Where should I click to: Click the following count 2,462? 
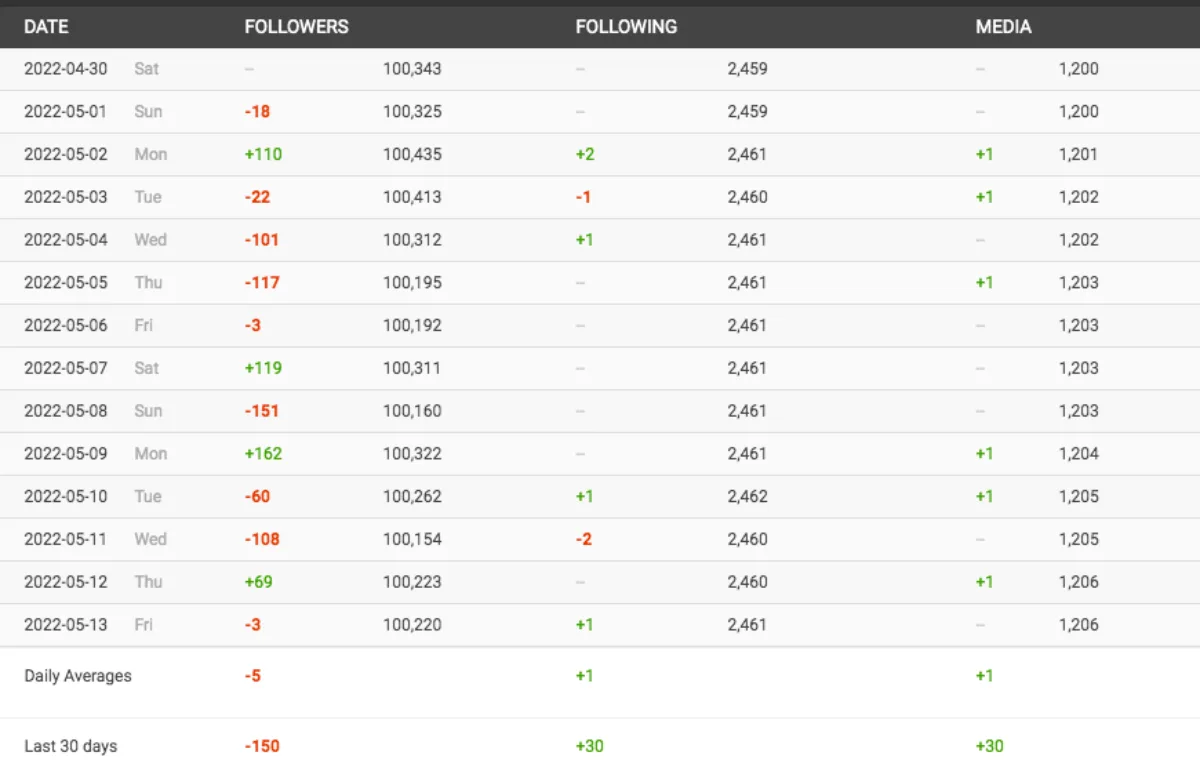coord(747,496)
